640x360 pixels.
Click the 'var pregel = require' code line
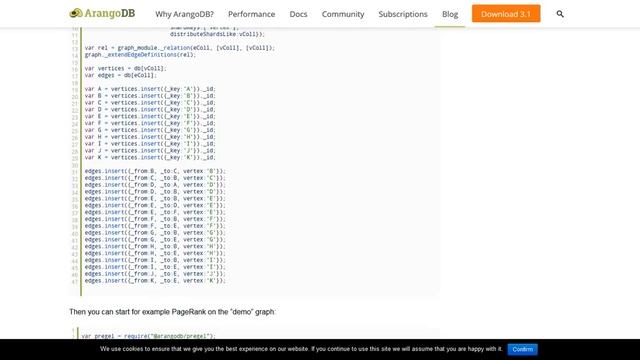tap(148, 336)
